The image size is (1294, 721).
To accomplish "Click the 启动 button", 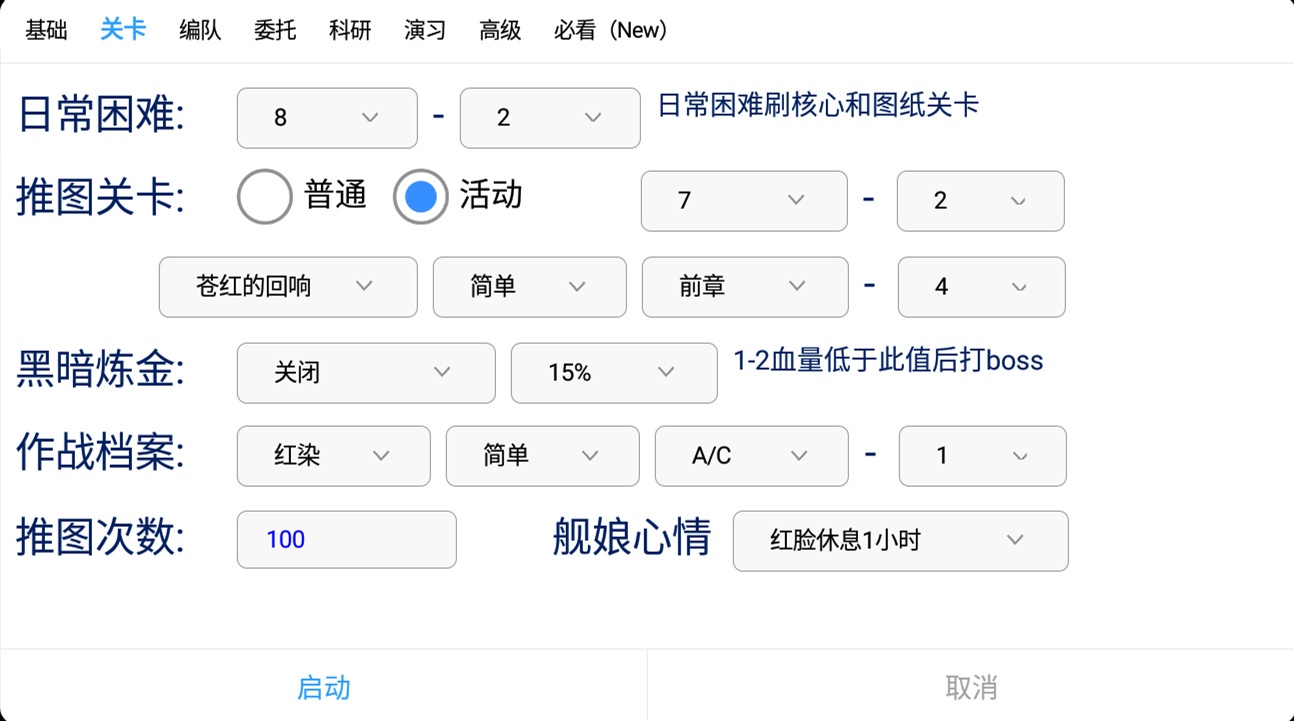I will 323,687.
